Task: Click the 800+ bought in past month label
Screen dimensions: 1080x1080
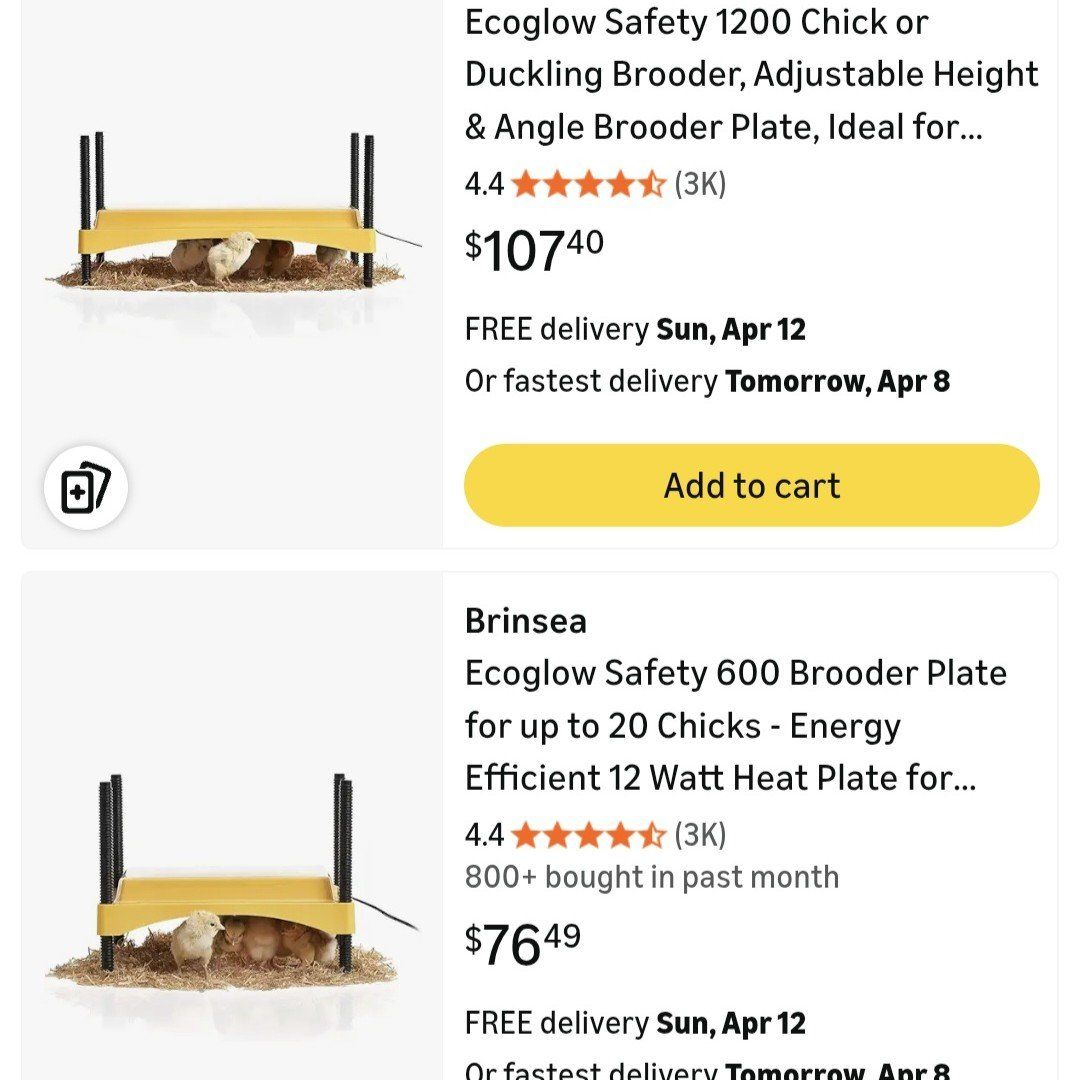Action: (652, 877)
